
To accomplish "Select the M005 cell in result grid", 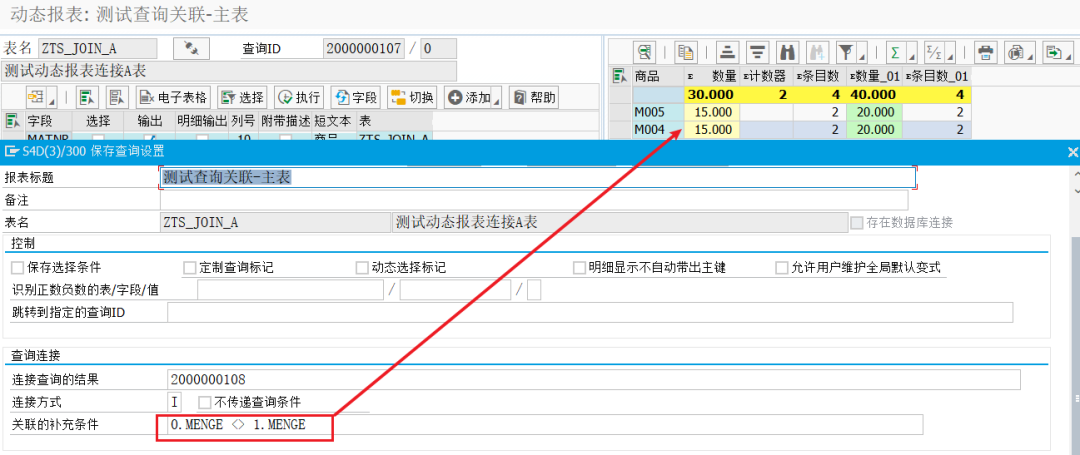I will [658, 112].
